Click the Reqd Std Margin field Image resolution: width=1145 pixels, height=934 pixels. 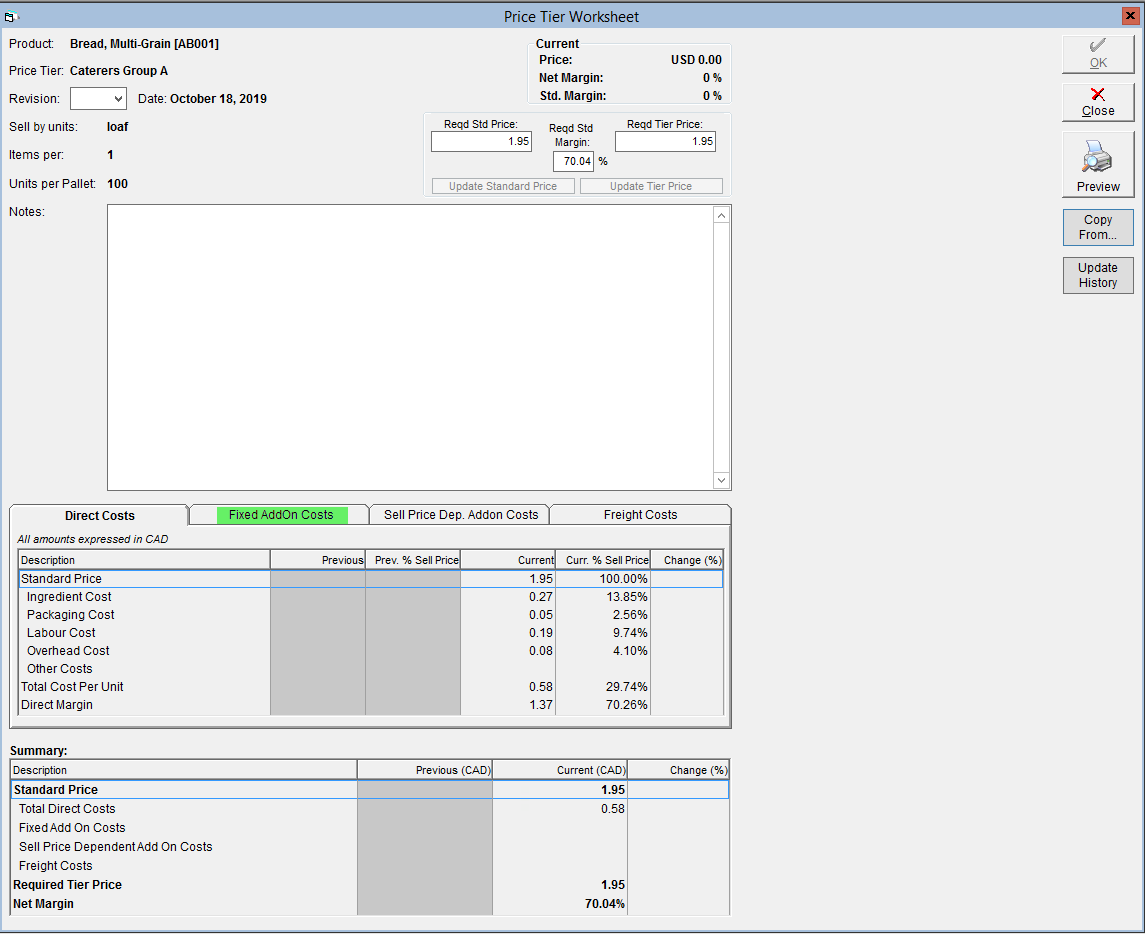point(573,161)
